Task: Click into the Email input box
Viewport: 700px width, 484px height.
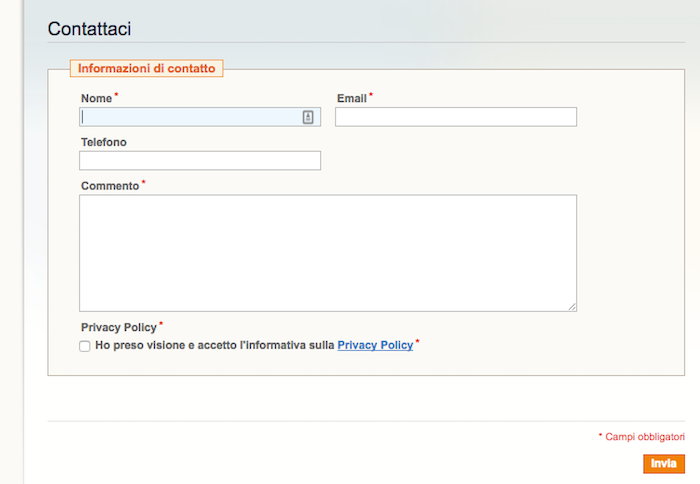Action: (x=456, y=117)
